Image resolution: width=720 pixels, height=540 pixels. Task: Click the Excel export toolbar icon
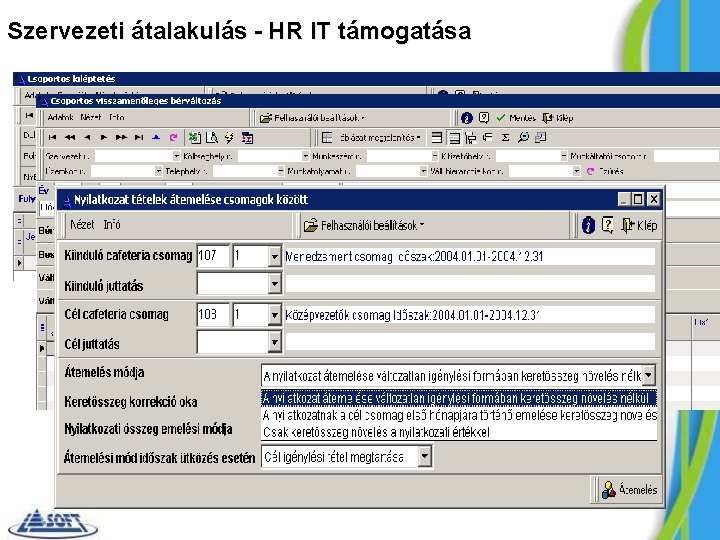pyautogui.click(x=195, y=137)
